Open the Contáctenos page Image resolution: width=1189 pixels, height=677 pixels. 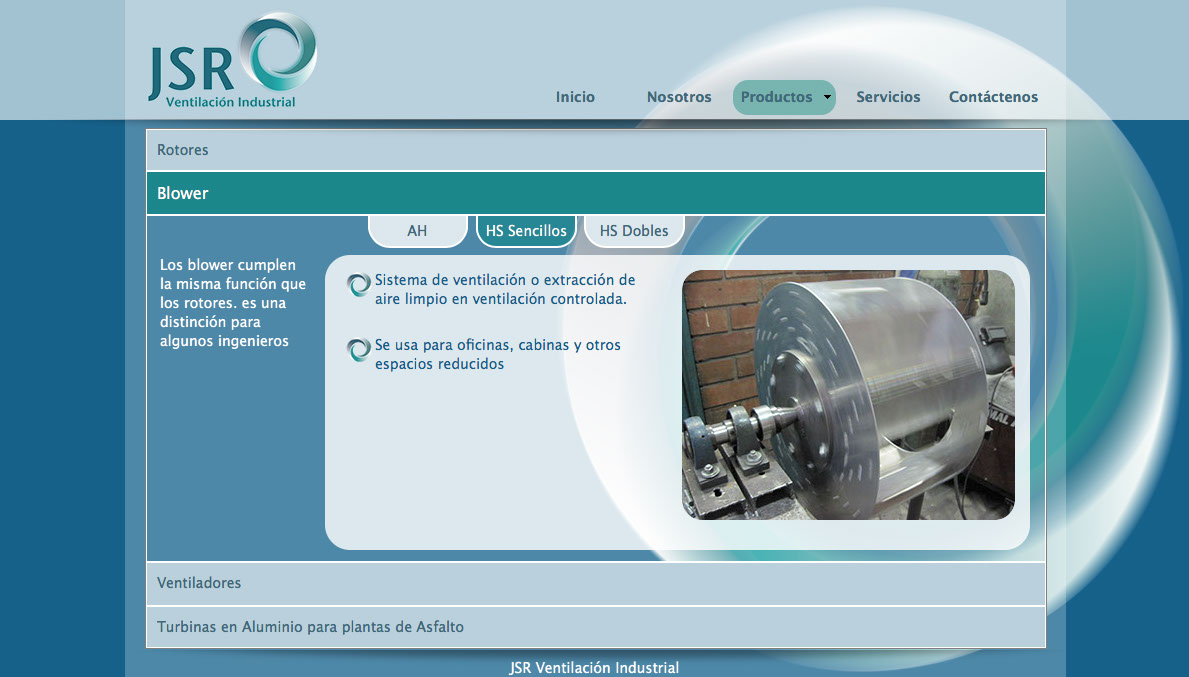point(993,97)
